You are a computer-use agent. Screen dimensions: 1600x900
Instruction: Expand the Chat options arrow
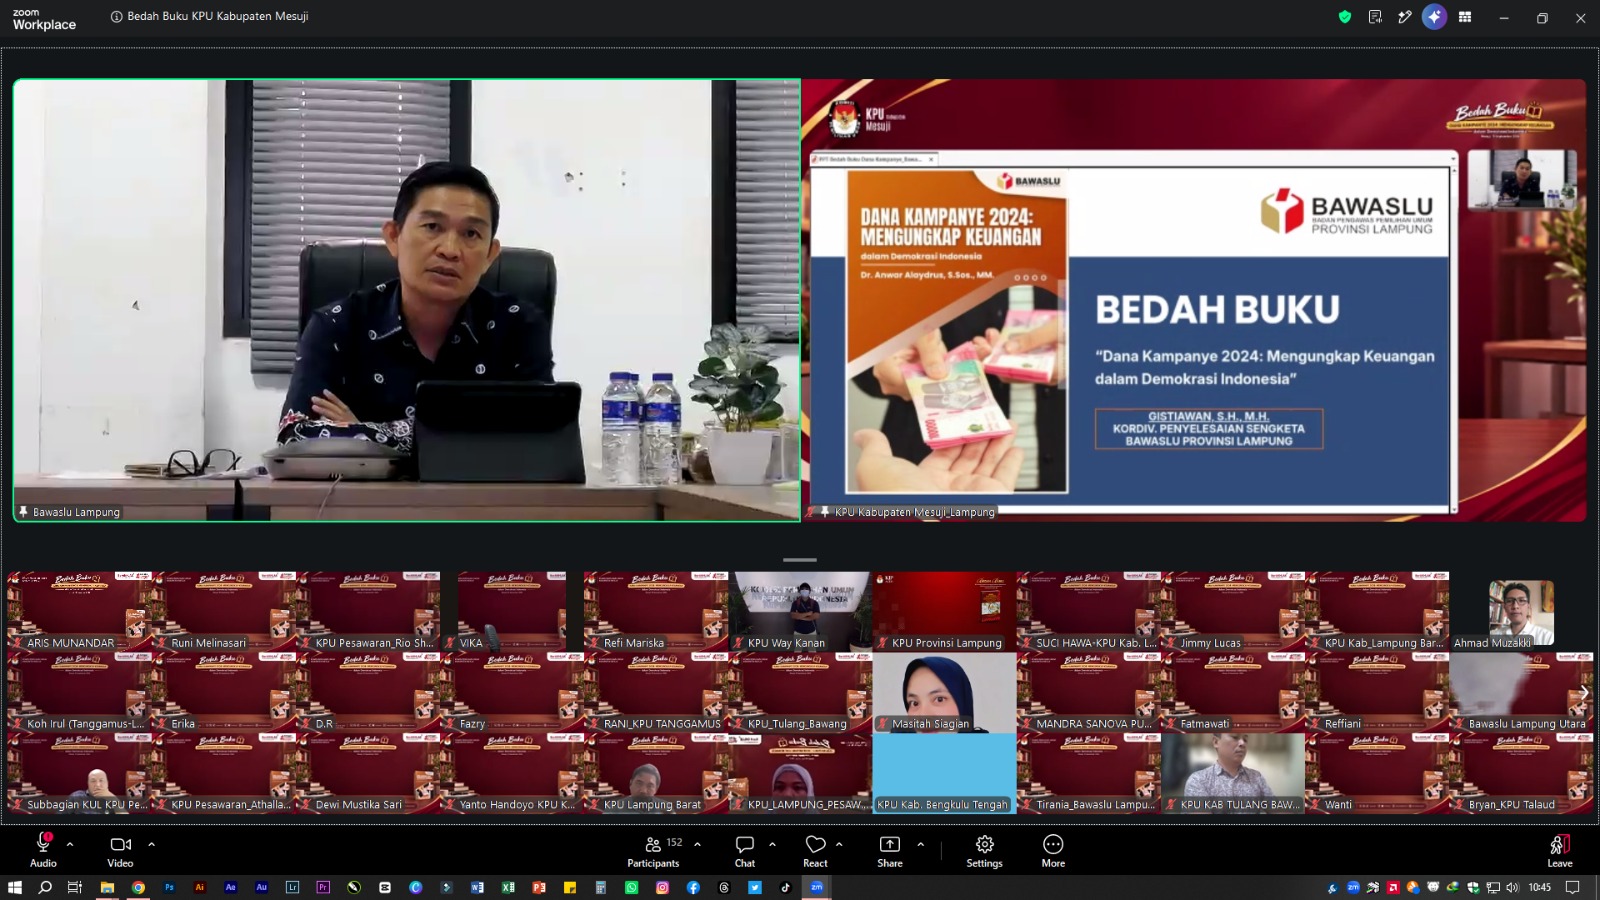[x=772, y=844]
